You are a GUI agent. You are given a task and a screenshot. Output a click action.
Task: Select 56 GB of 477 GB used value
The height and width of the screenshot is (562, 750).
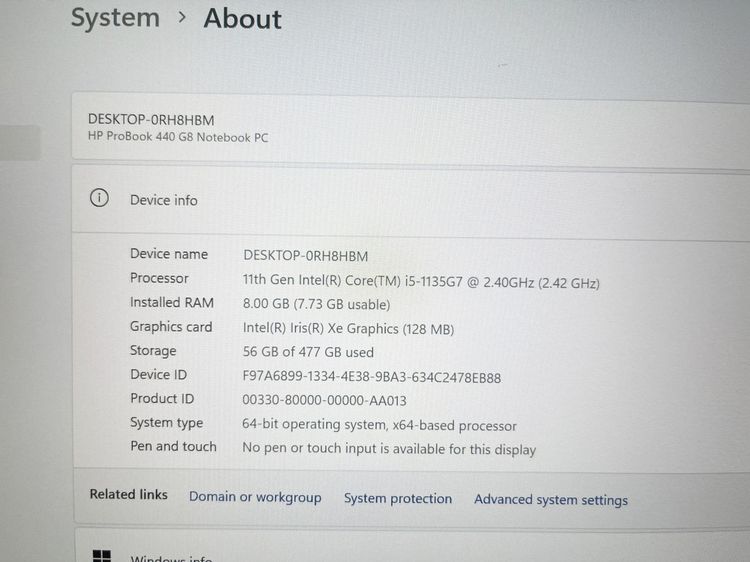point(308,352)
